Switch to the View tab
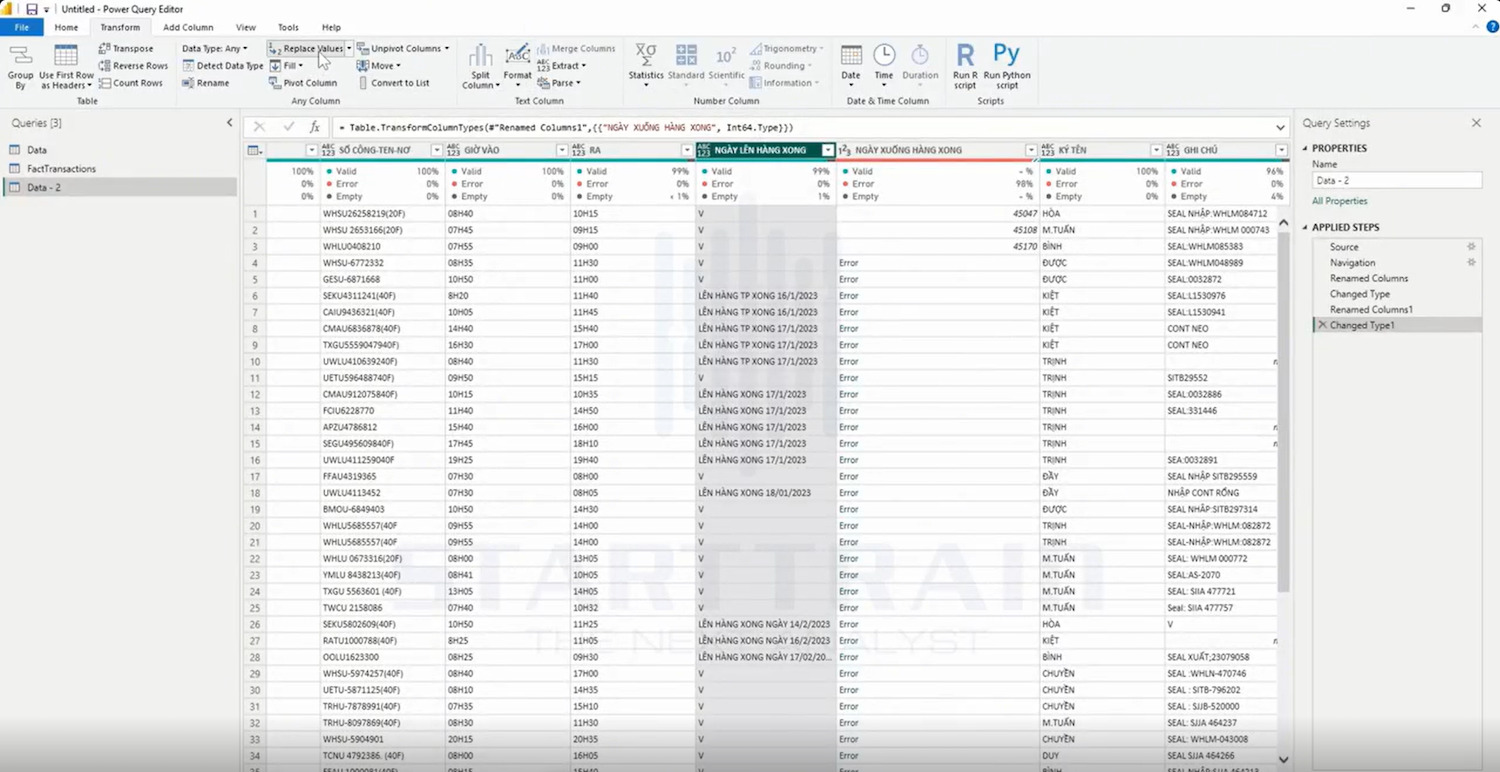1500x772 pixels. (x=245, y=27)
